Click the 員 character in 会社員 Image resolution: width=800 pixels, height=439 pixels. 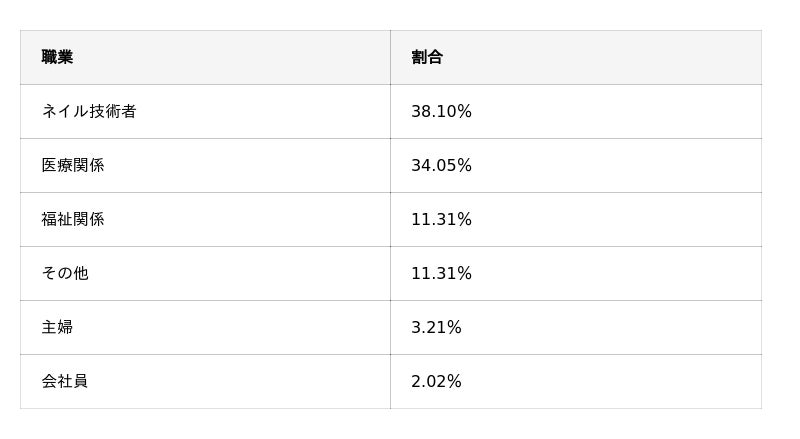81,381
